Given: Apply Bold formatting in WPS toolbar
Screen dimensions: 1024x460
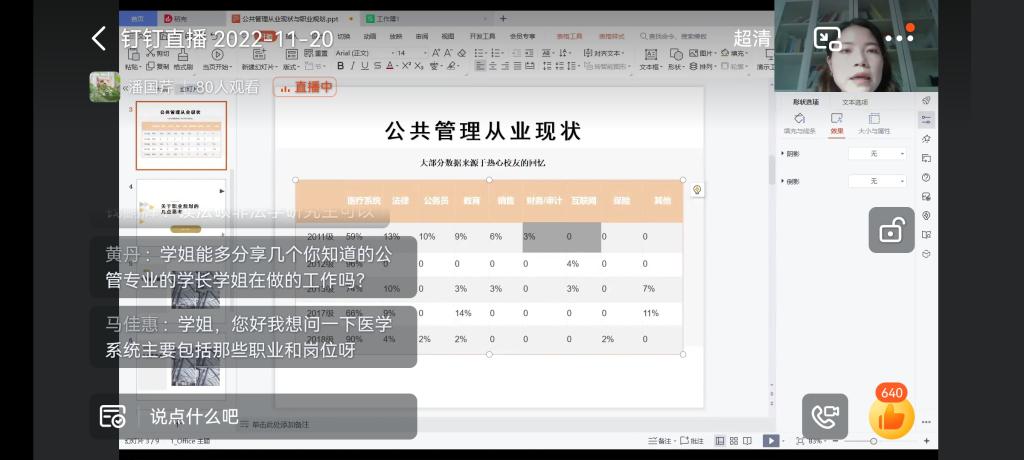Looking at the screenshot, I should 340,66.
